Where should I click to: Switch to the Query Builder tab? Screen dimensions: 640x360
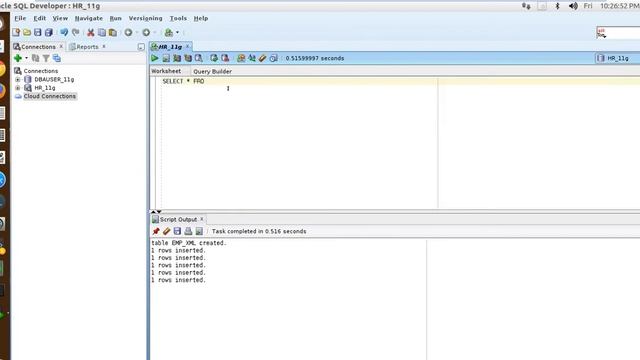pyautogui.click(x=212, y=71)
